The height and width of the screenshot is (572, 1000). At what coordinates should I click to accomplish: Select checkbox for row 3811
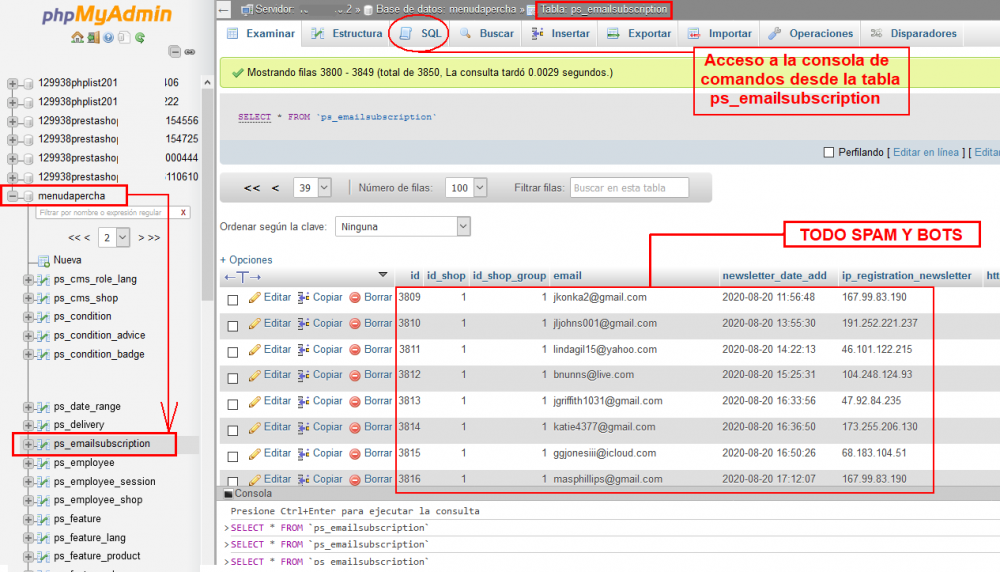pos(233,352)
